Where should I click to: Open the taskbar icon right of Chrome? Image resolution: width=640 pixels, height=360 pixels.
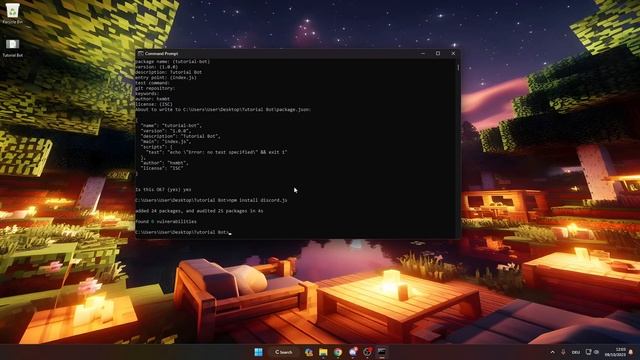[x=353, y=352]
